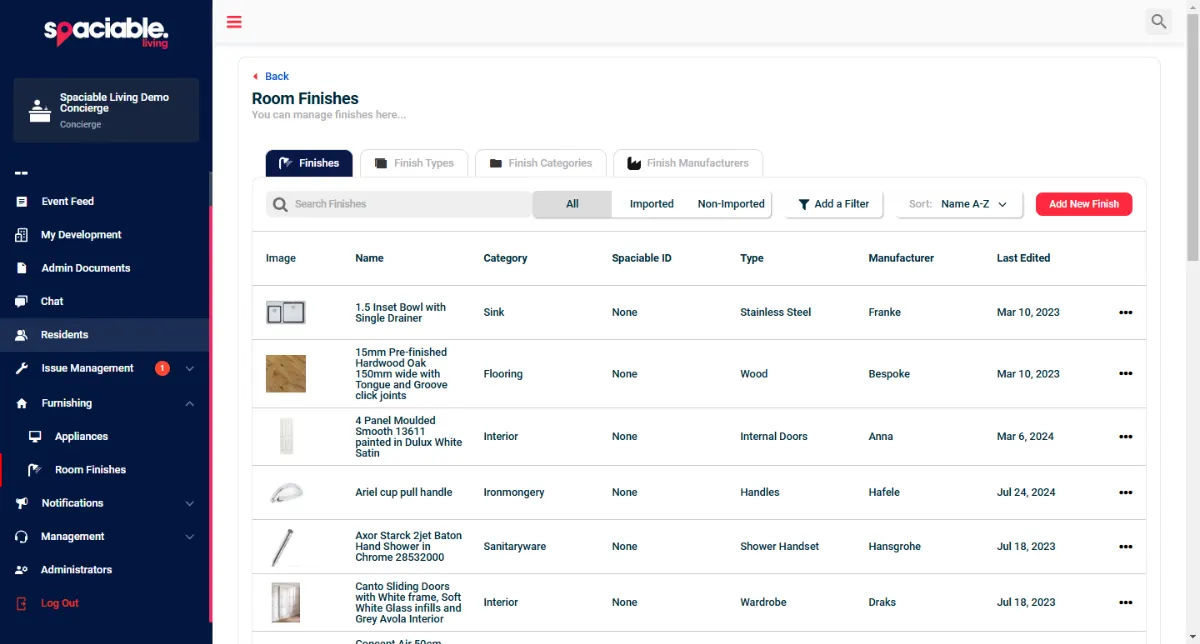Switch to the Finish Types tab
The height and width of the screenshot is (644, 1200).
click(413, 163)
